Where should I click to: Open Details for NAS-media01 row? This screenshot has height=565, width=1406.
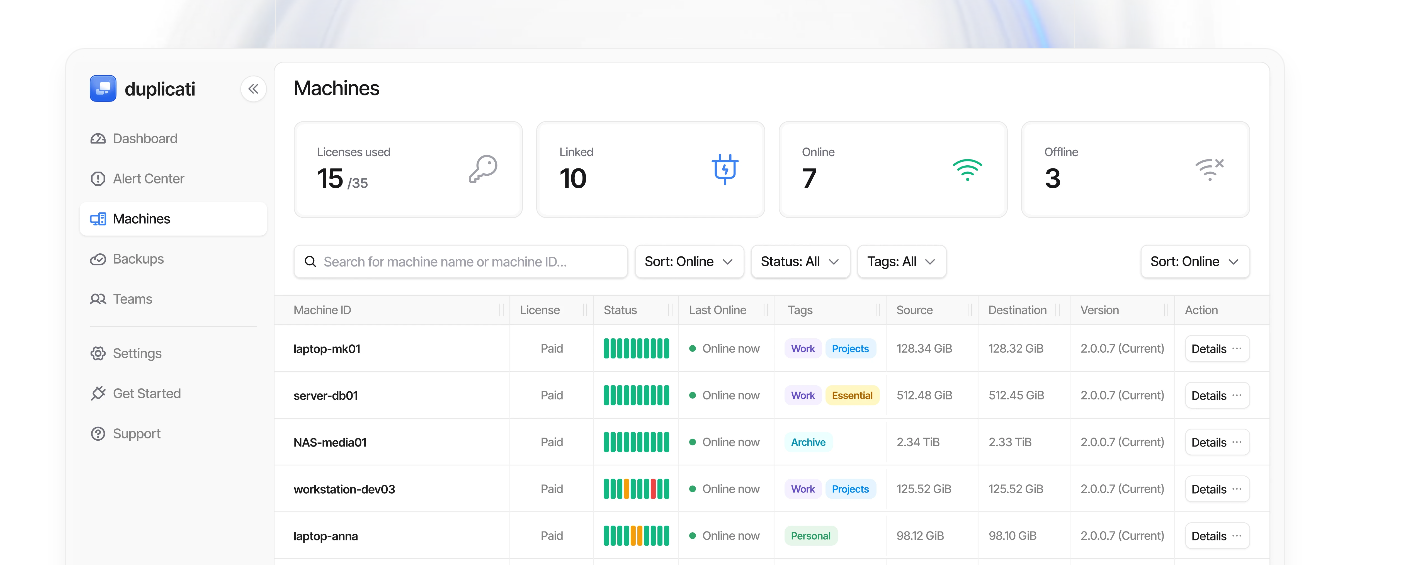[x=1217, y=442]
